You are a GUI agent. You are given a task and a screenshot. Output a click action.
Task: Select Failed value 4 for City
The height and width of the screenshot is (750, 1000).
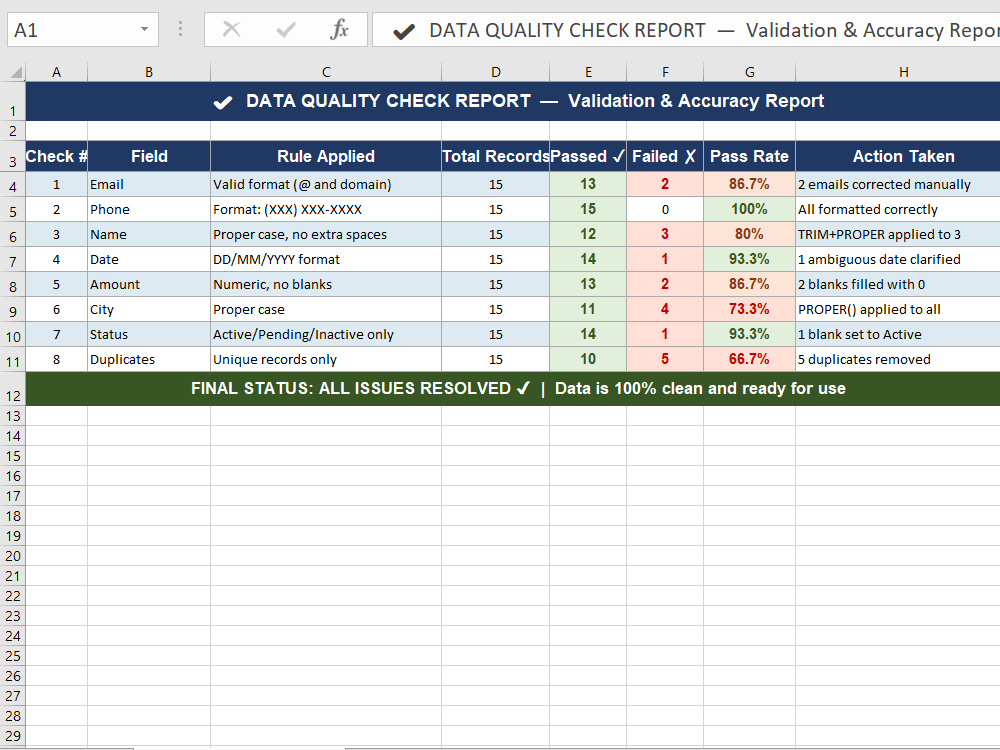click(x=665, y=309)
